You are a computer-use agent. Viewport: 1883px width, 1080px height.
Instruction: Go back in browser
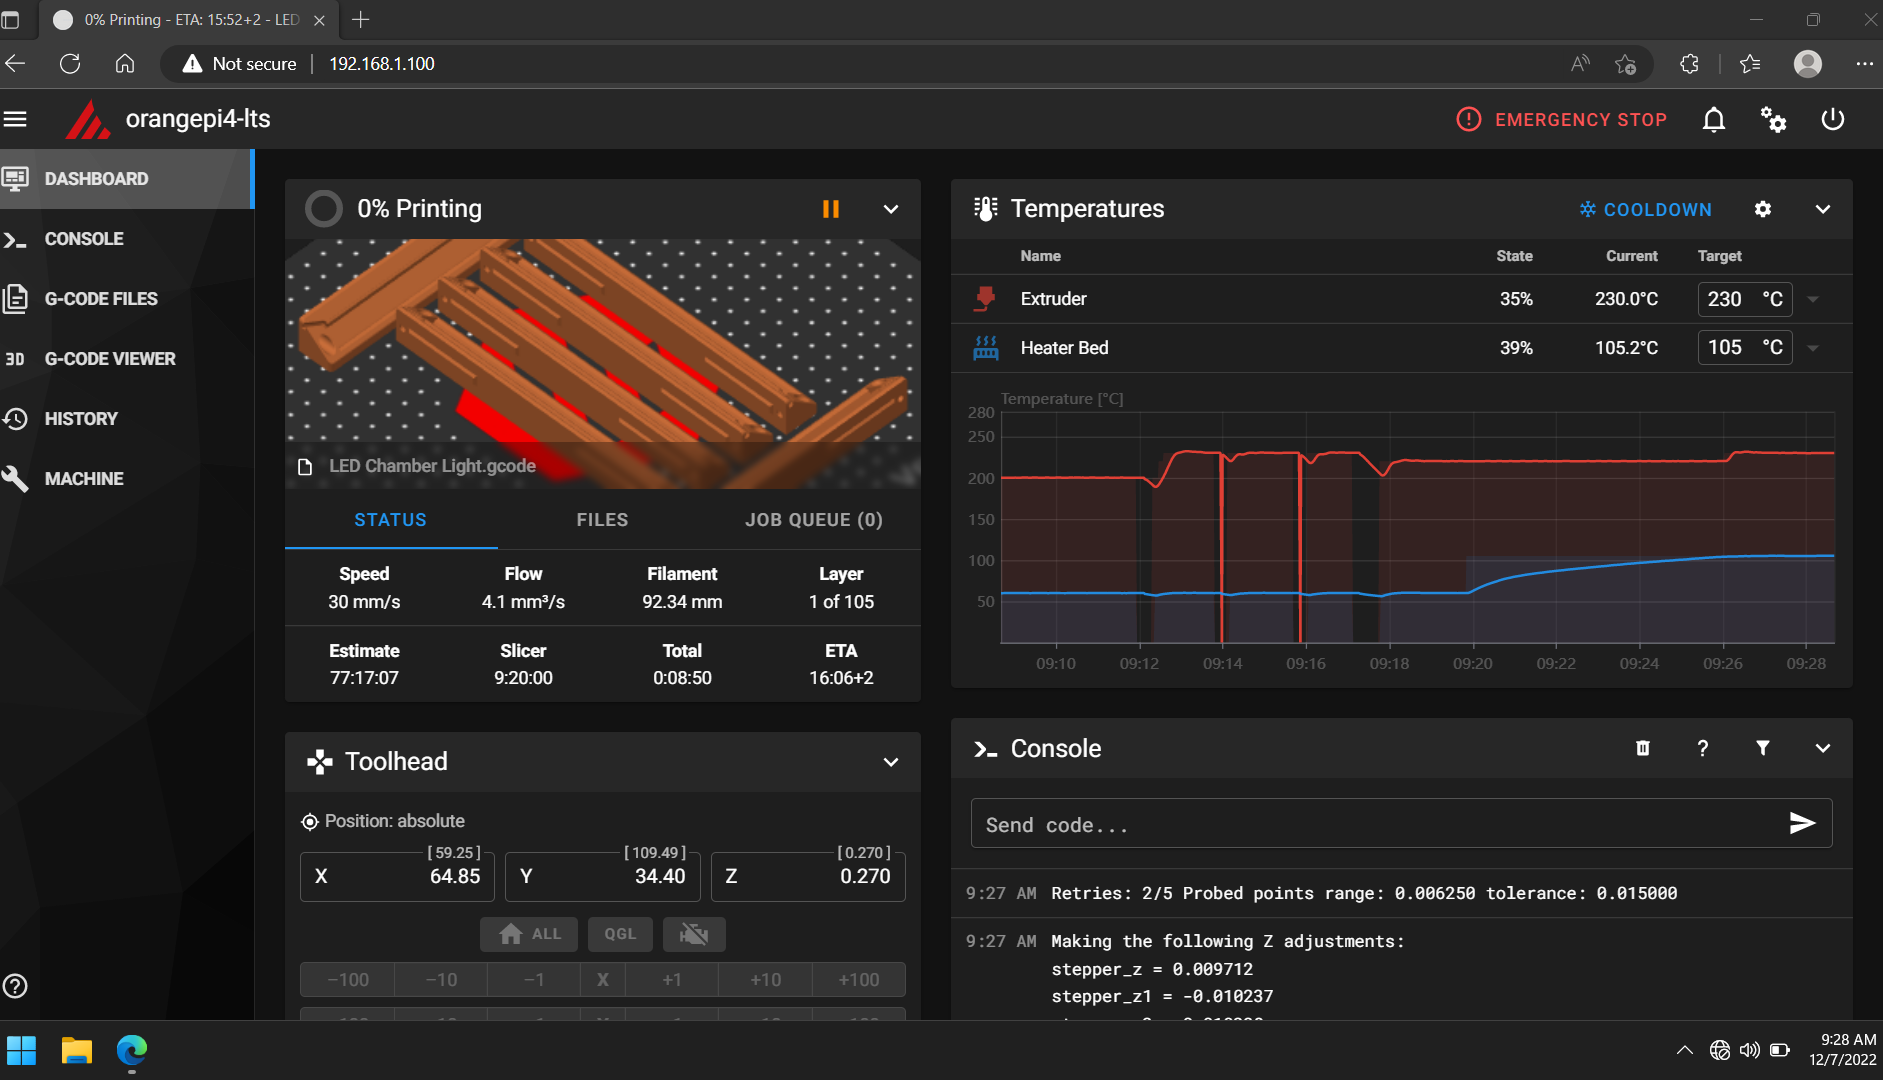coord(15,64)
